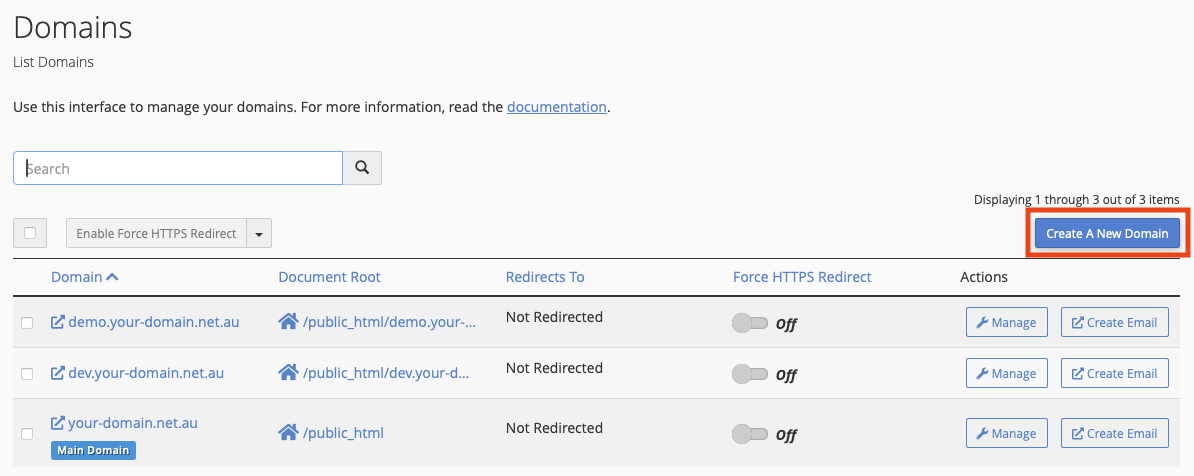The width and height of the screenshot is (1194, 476).
Task: Click the Create A New Domain button
Action: (x=1107, y=233)
